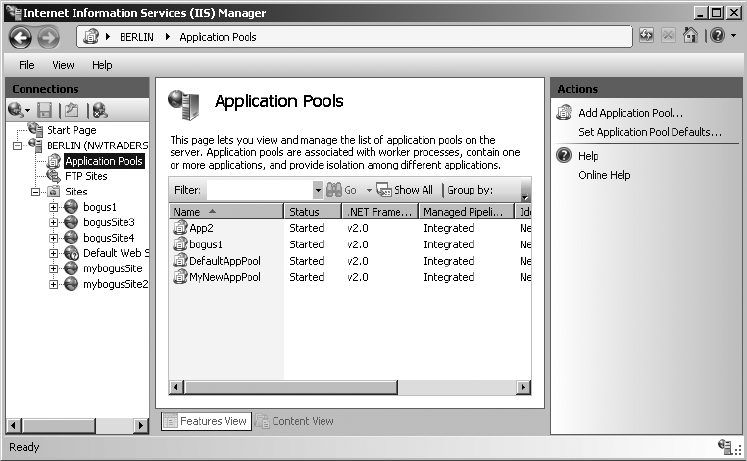Expand the mybogusSite2 node

coord(53,284)
